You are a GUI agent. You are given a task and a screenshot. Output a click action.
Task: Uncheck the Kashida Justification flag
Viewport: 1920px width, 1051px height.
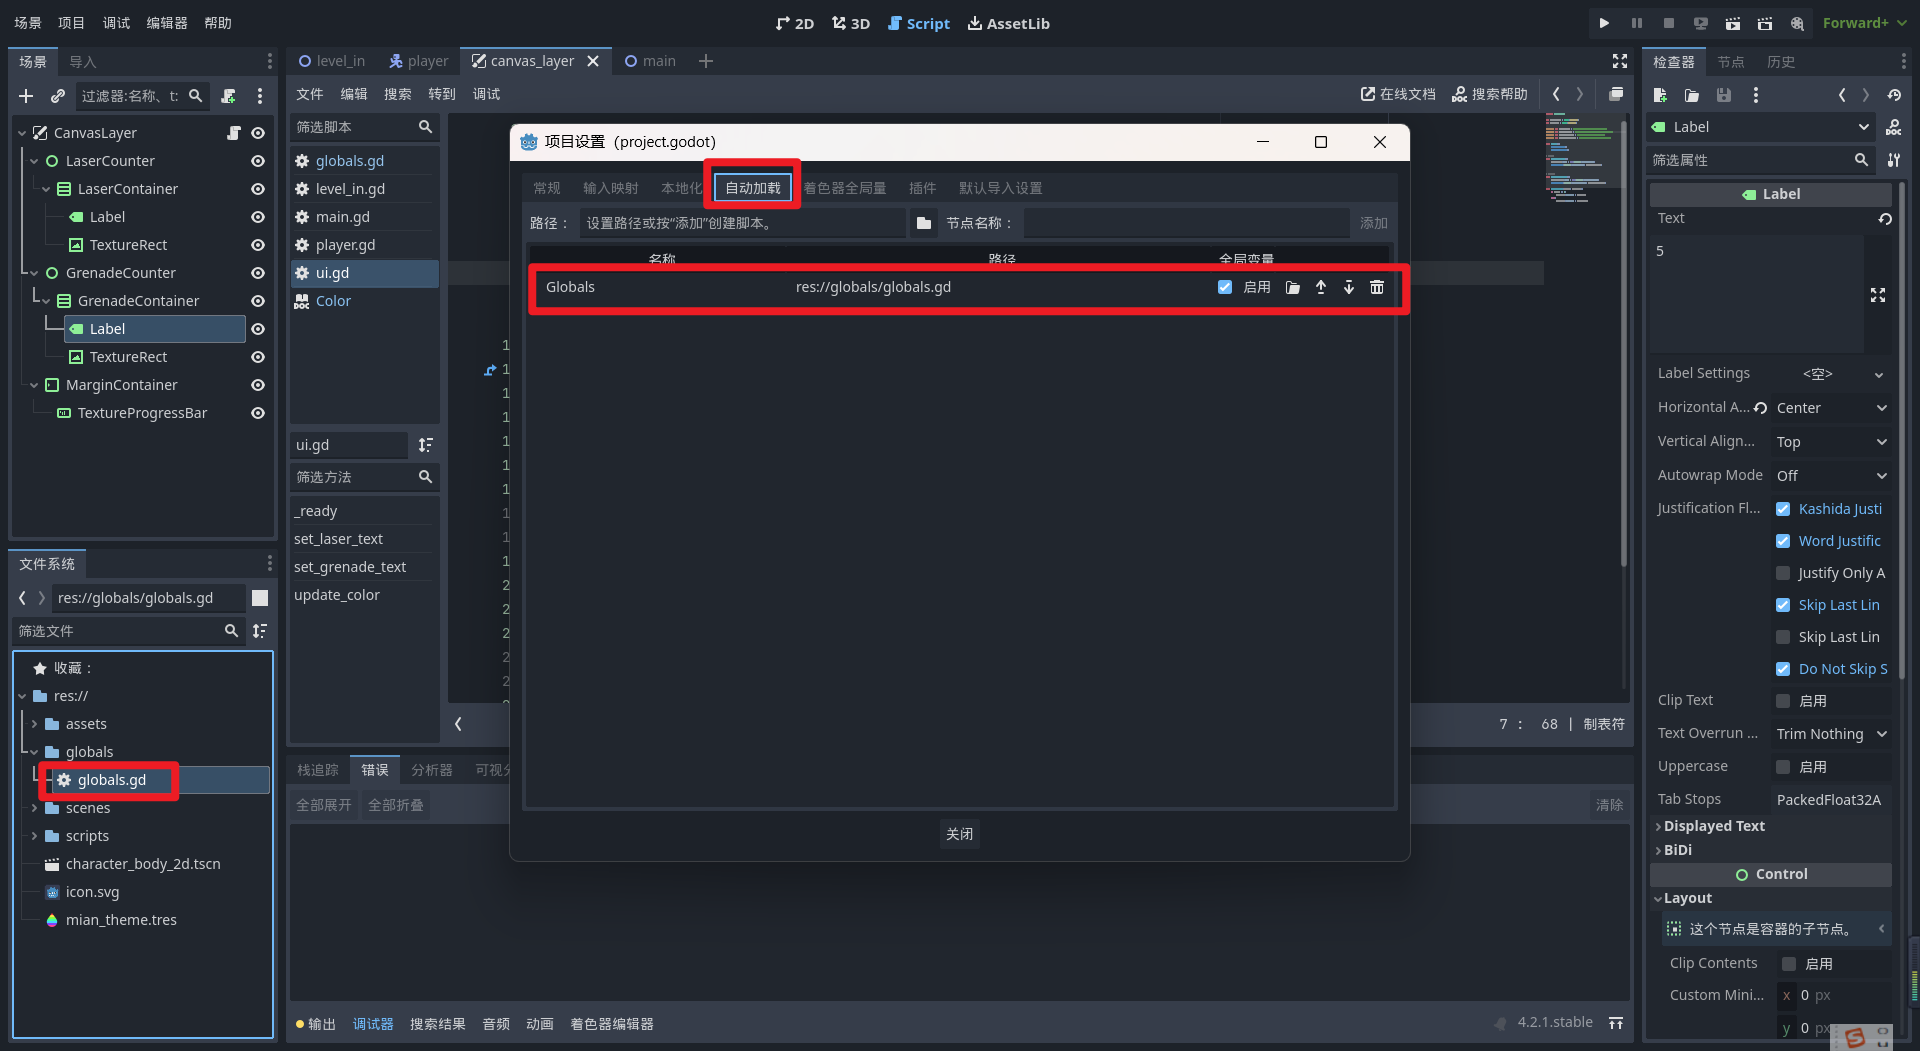tap(1783, 509)
